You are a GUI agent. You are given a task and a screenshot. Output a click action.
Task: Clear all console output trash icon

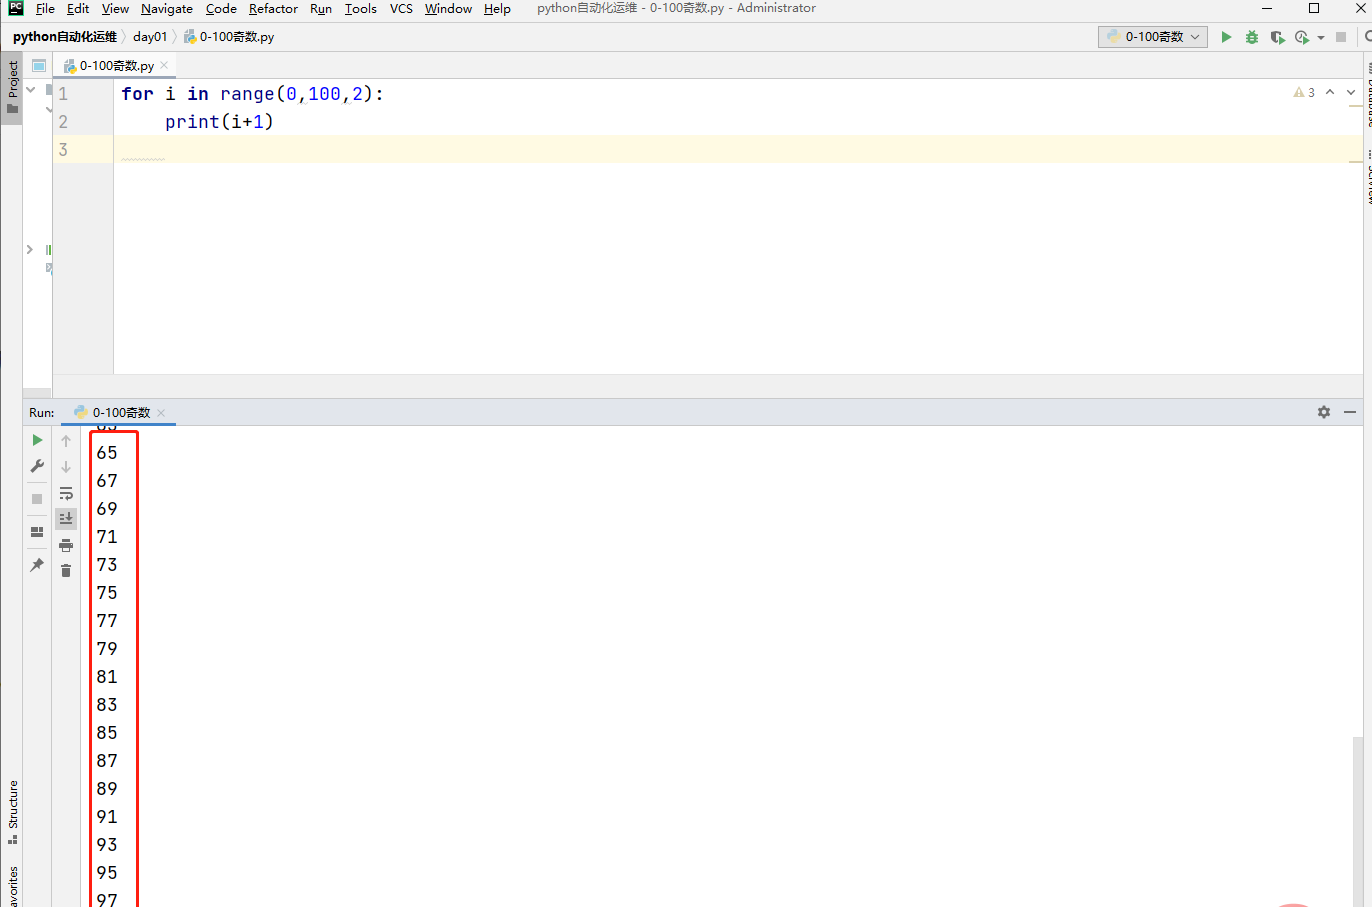66,571
